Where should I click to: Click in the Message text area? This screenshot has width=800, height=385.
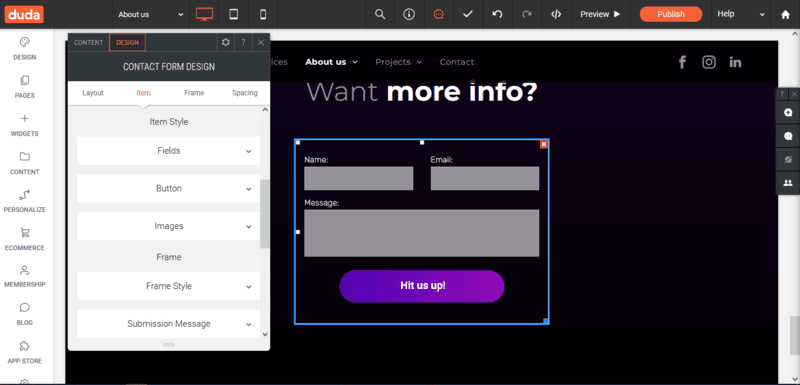pyautogui.click(x=421, y=233)
